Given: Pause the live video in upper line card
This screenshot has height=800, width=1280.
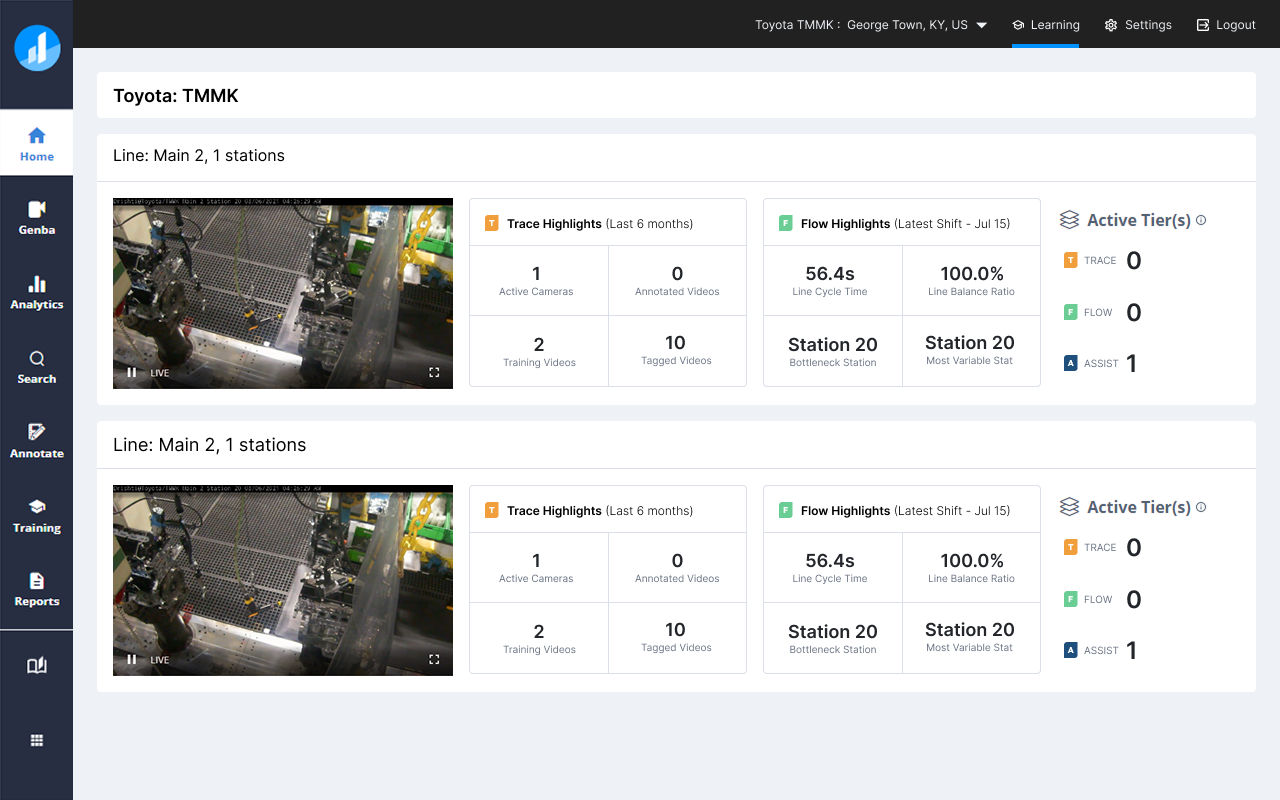Looking at the screenshot, I should point(131,372).
